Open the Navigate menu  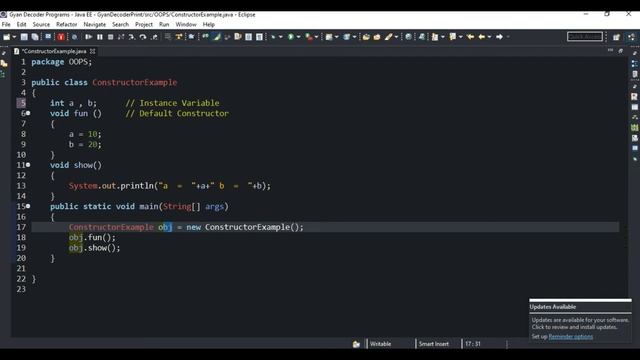95,24
